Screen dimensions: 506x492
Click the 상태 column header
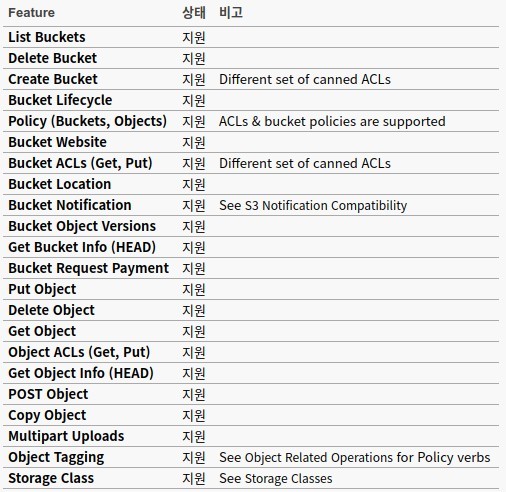[x=194, y=13]
